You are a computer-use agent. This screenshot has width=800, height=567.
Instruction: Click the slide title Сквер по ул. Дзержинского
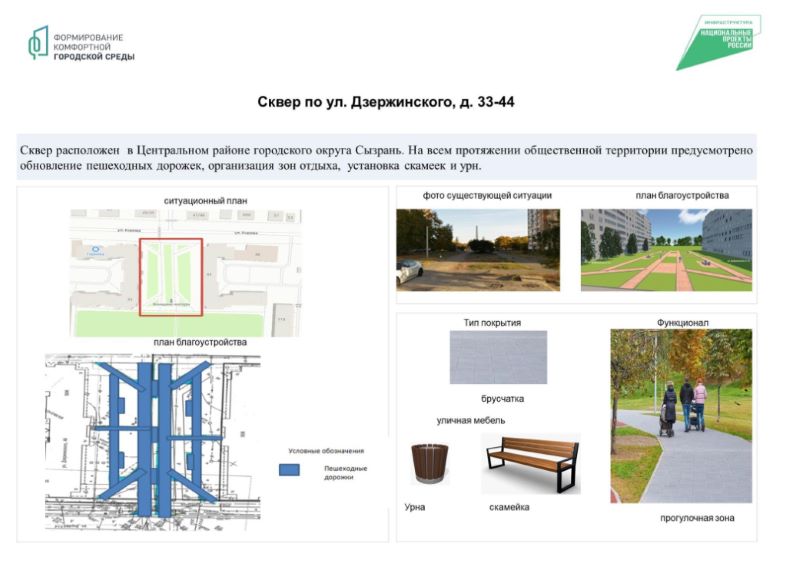(x=386, y=102)
